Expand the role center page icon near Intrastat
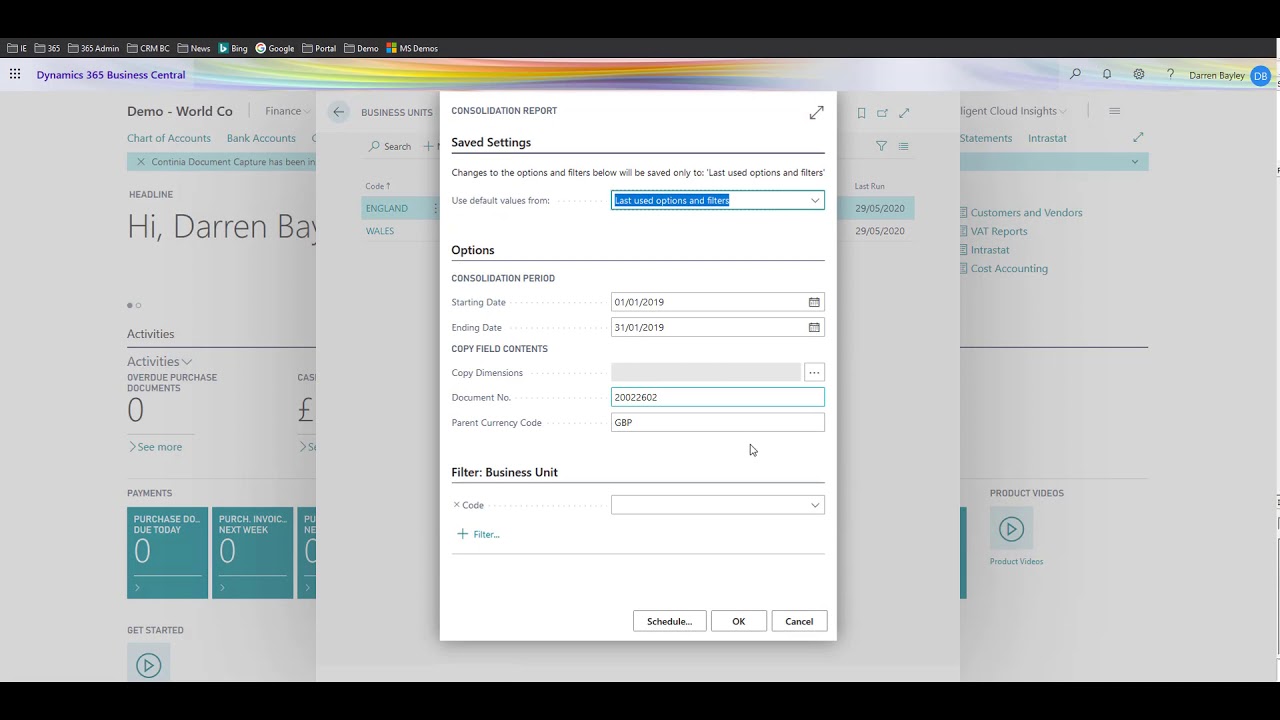The image size is (1280, 720). click(1138, 137)
